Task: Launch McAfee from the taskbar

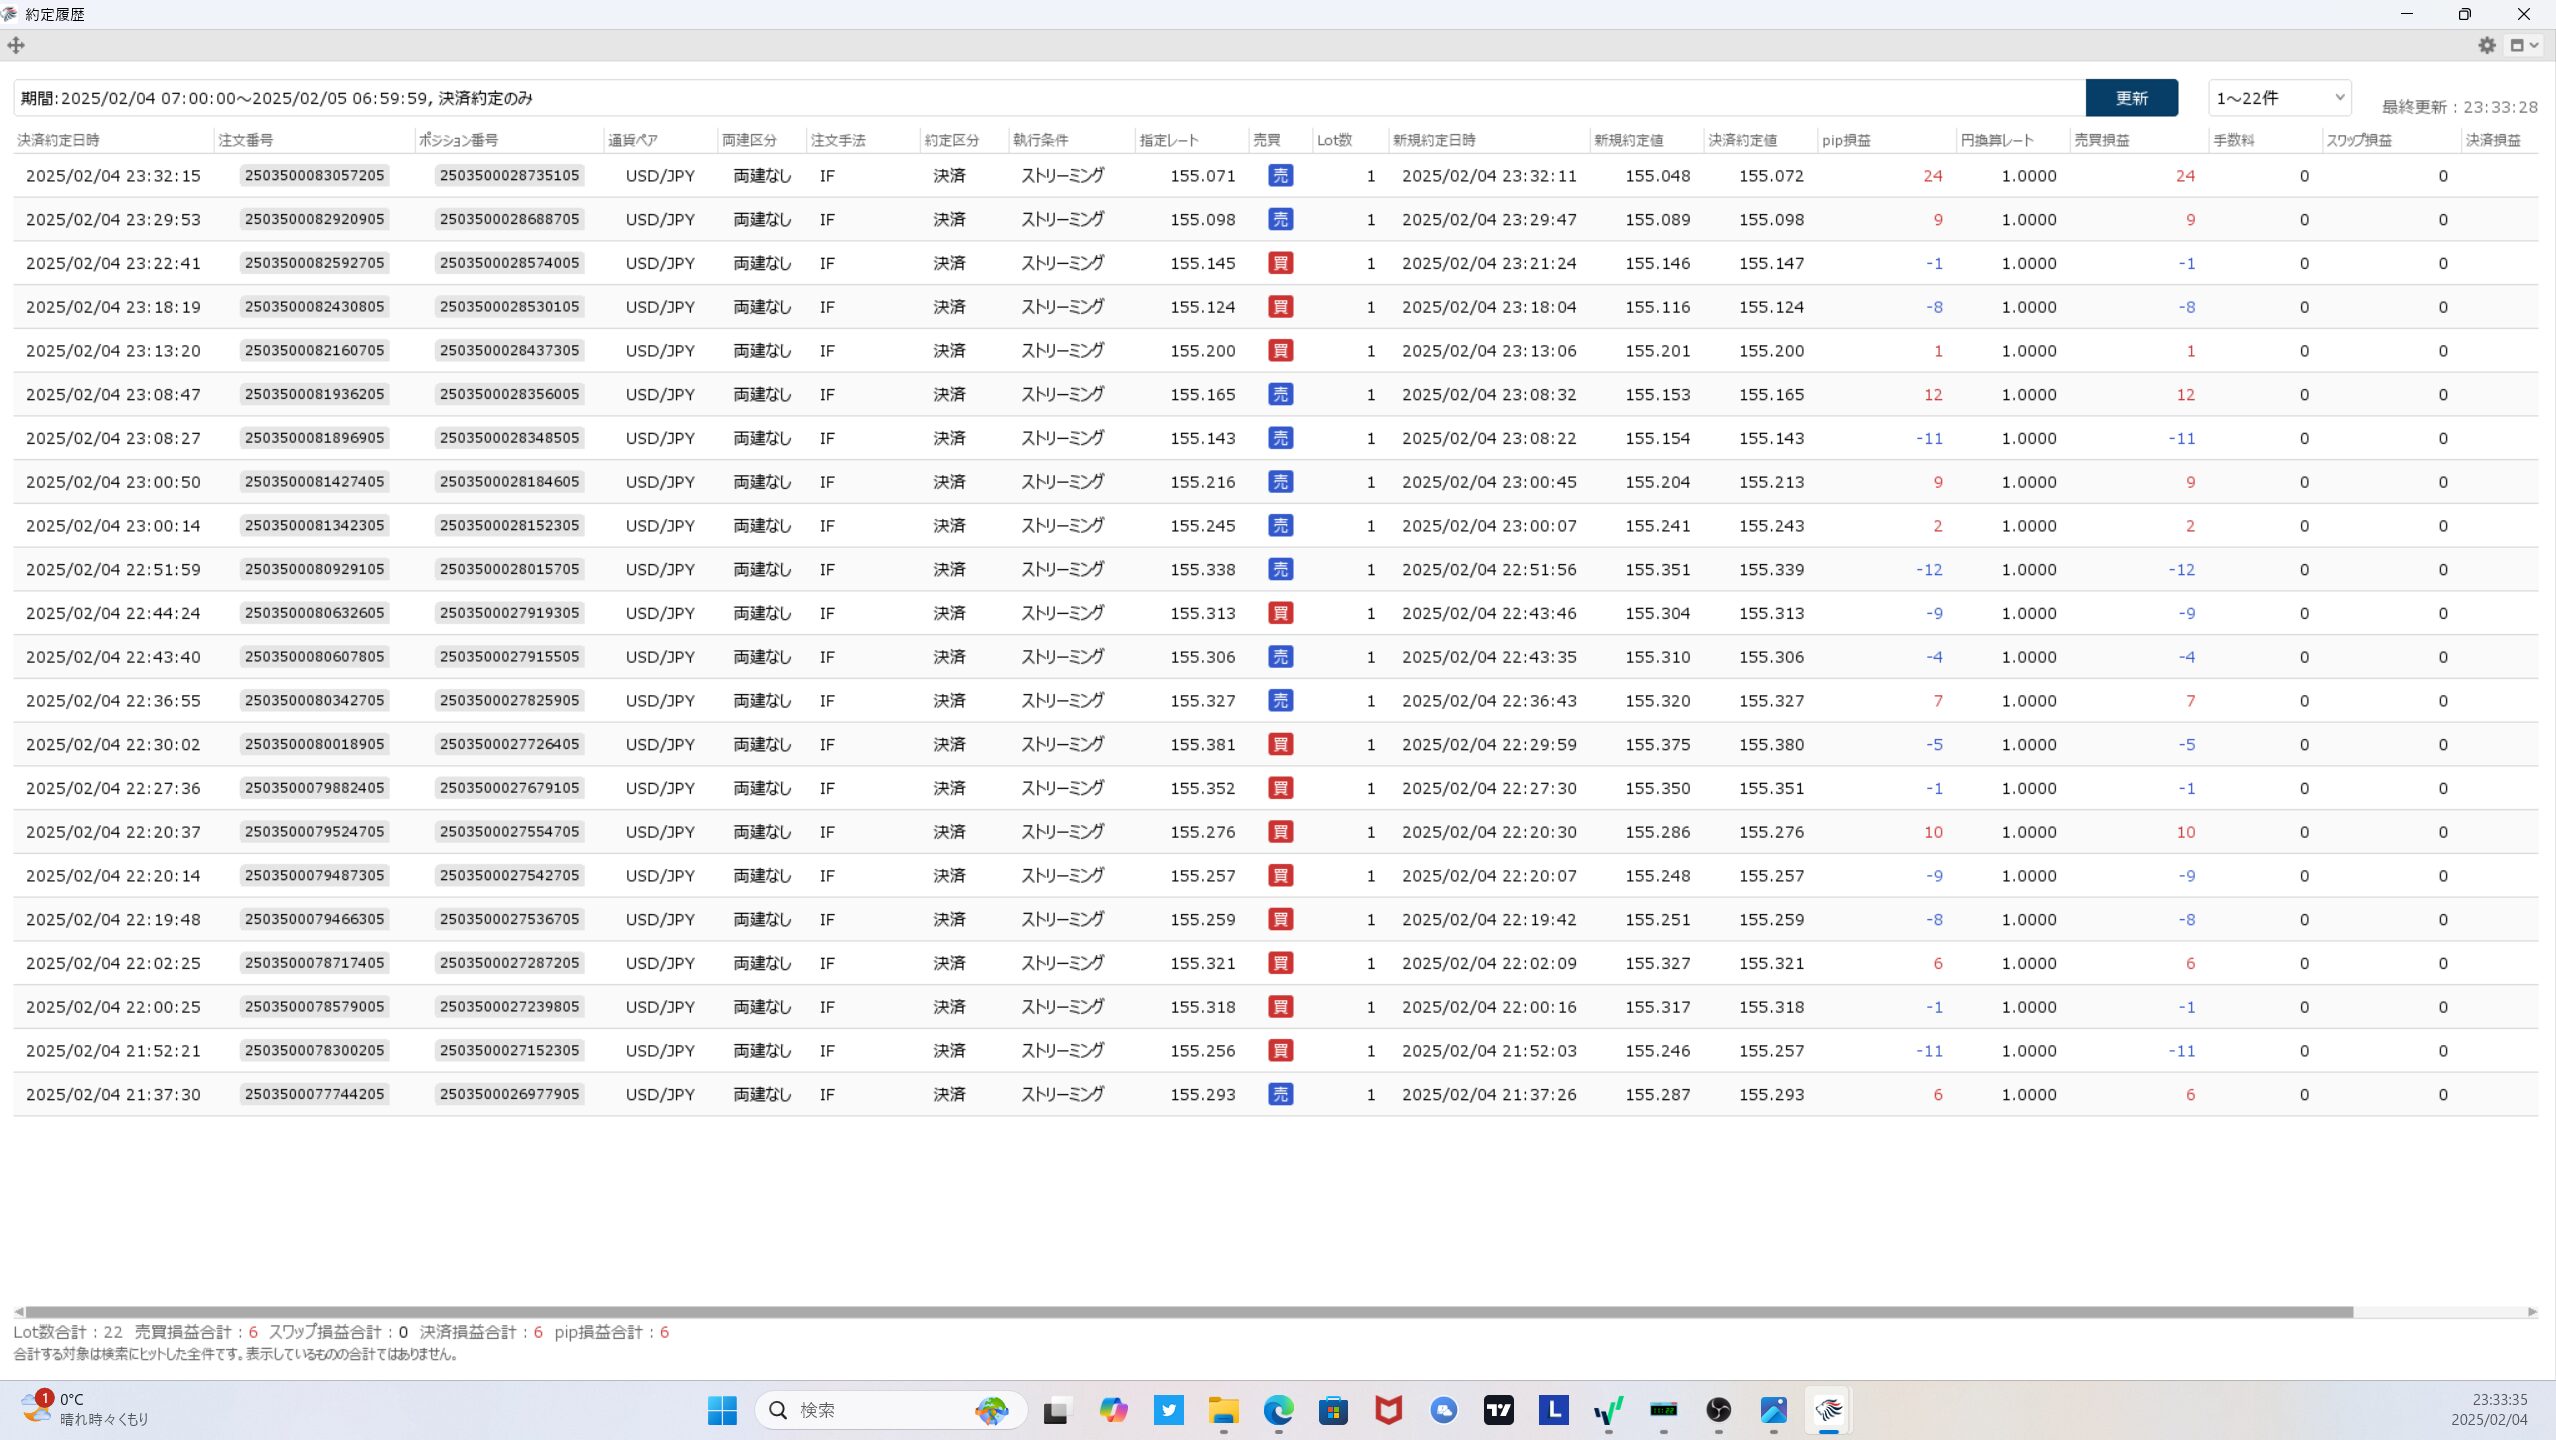Action: click(1388, 1410)
